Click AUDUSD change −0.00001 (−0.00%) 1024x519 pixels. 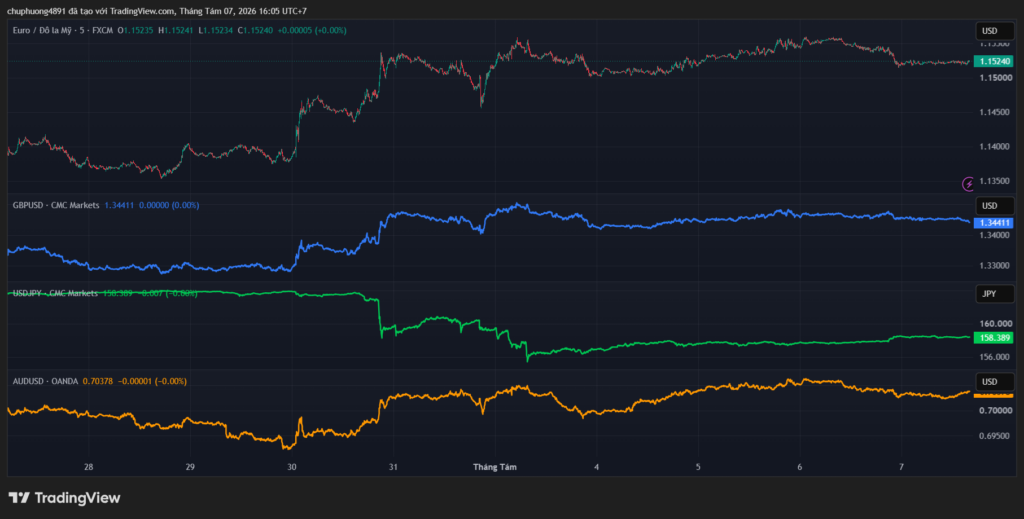[x=152, y=381]
